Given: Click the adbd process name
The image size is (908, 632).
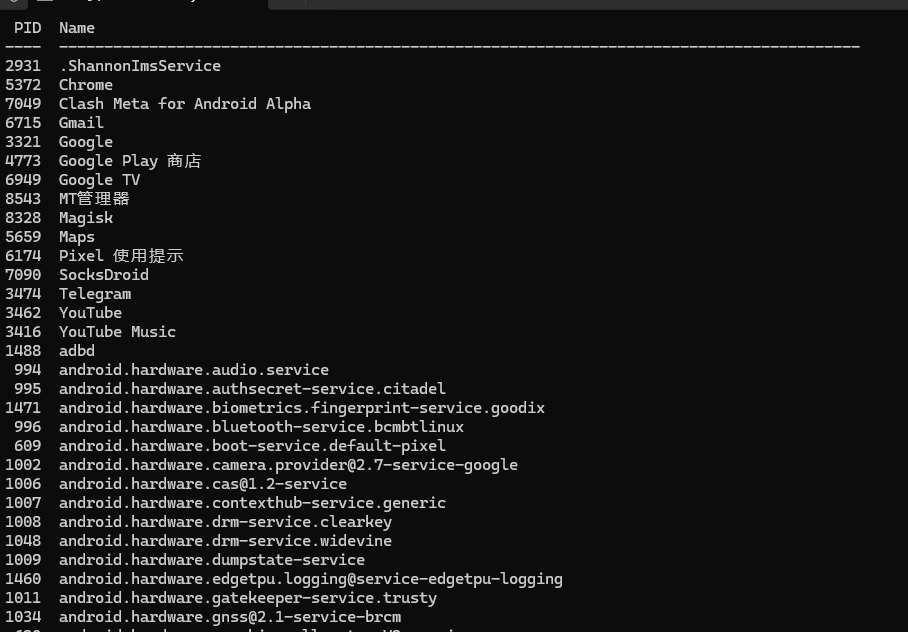Looking at the screenshot, I should (x=76, y=351).
